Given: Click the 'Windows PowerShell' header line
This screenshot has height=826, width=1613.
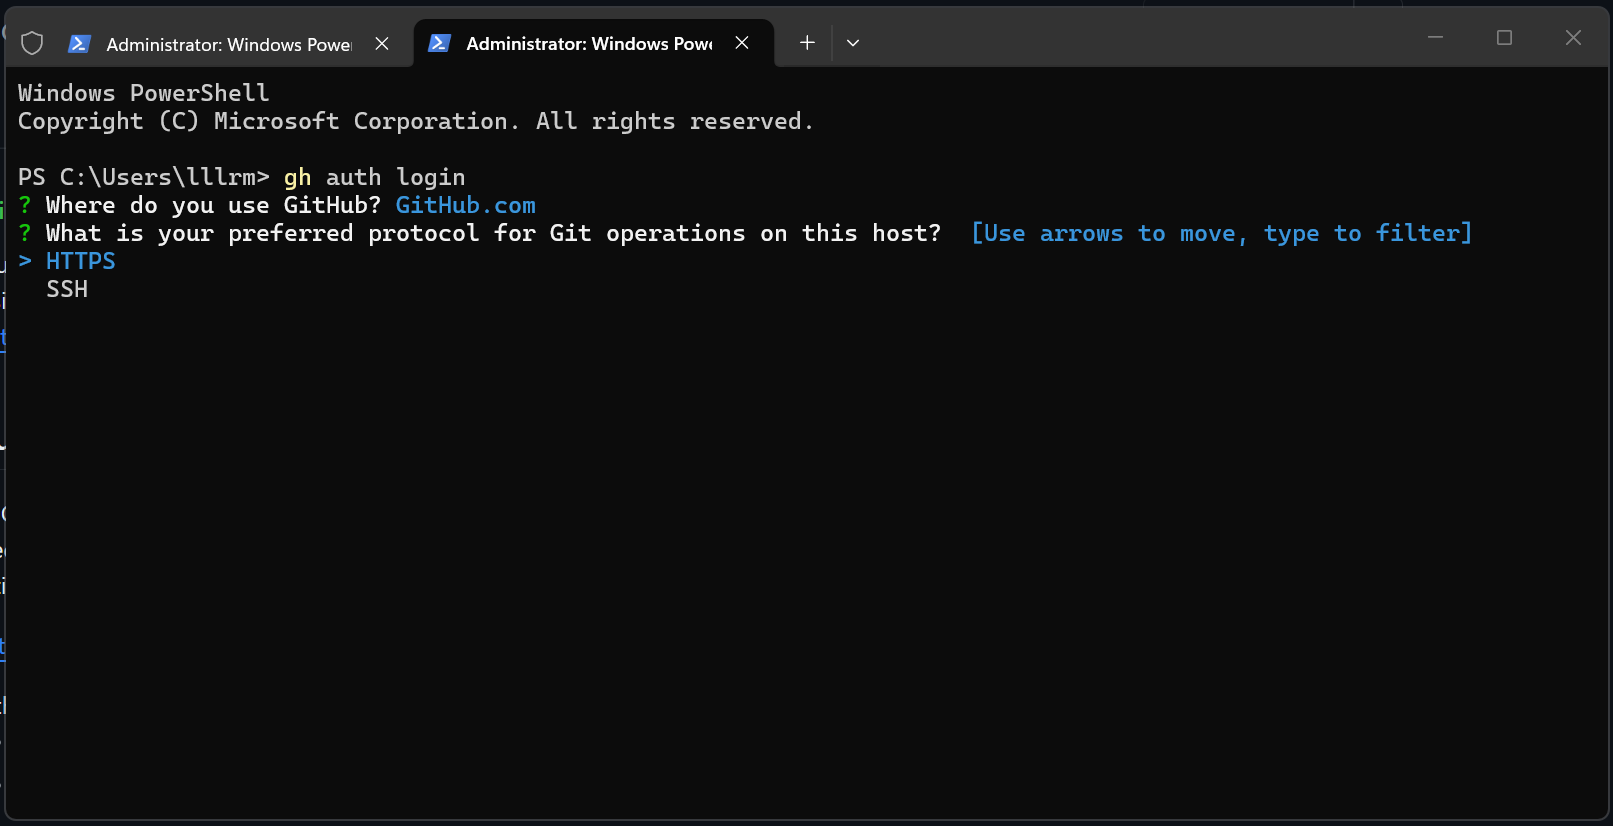Looking at the screenshot, I should pyautogui.click(x=144, y=93).
